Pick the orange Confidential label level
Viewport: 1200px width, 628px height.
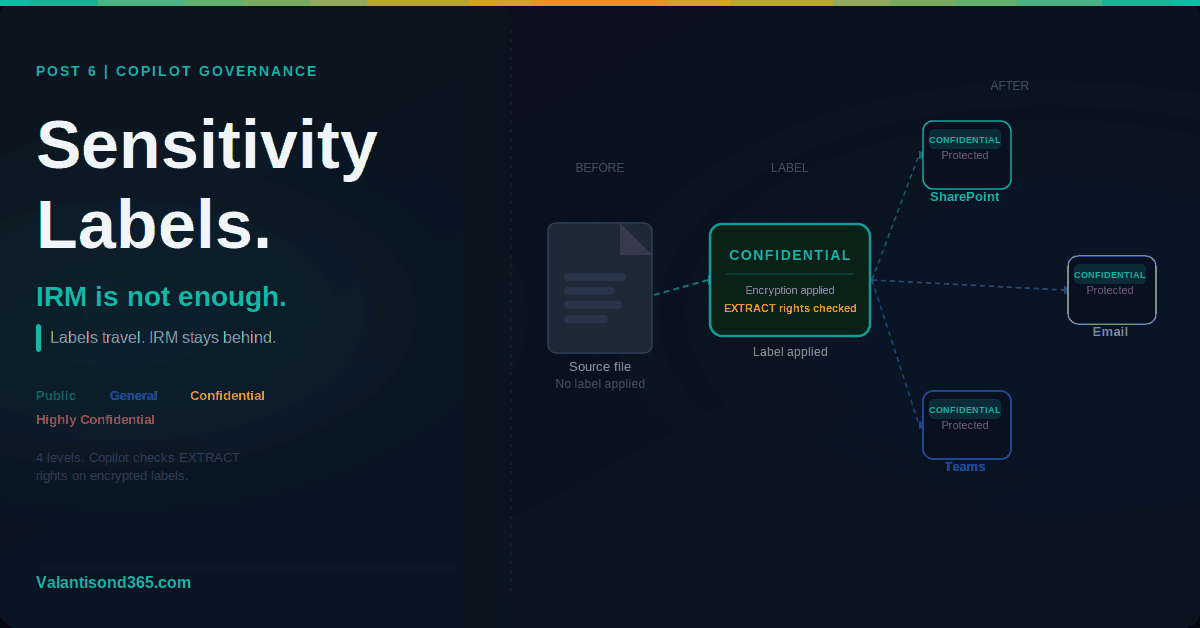(227, 396)
